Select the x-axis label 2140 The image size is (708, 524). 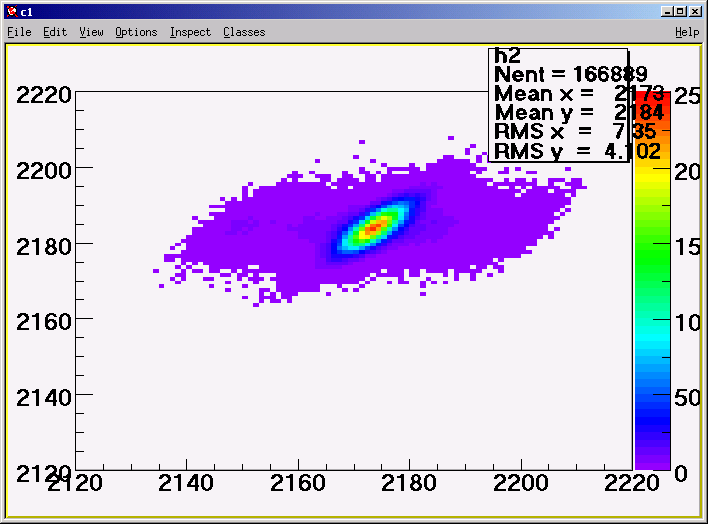(186, 483)
